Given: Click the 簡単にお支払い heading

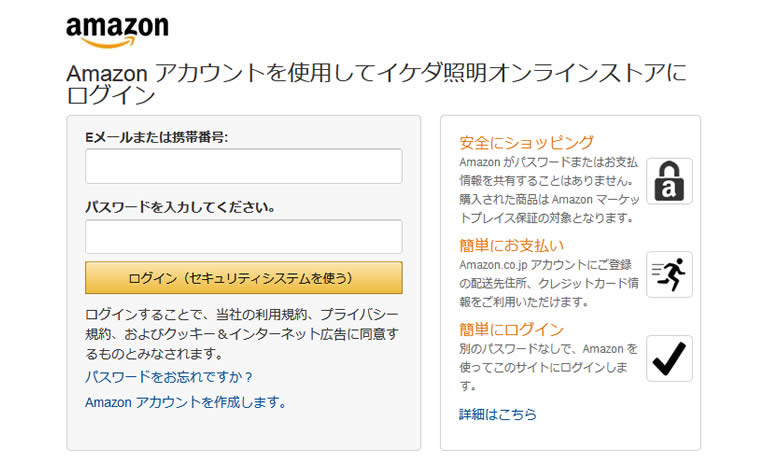Looking at the screenshot, I should 511,245.
